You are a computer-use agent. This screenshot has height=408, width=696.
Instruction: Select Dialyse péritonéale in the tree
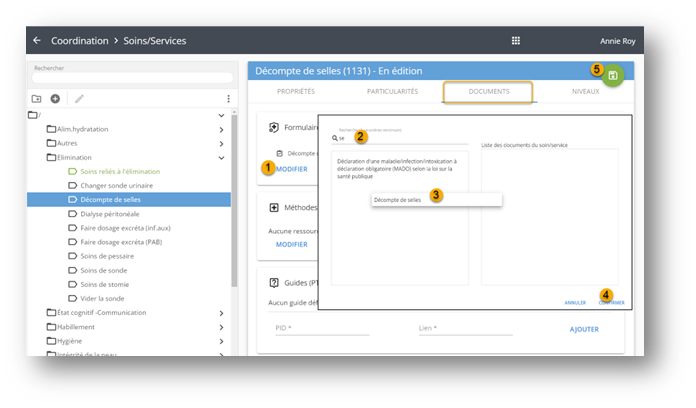[x=108, y=214]
